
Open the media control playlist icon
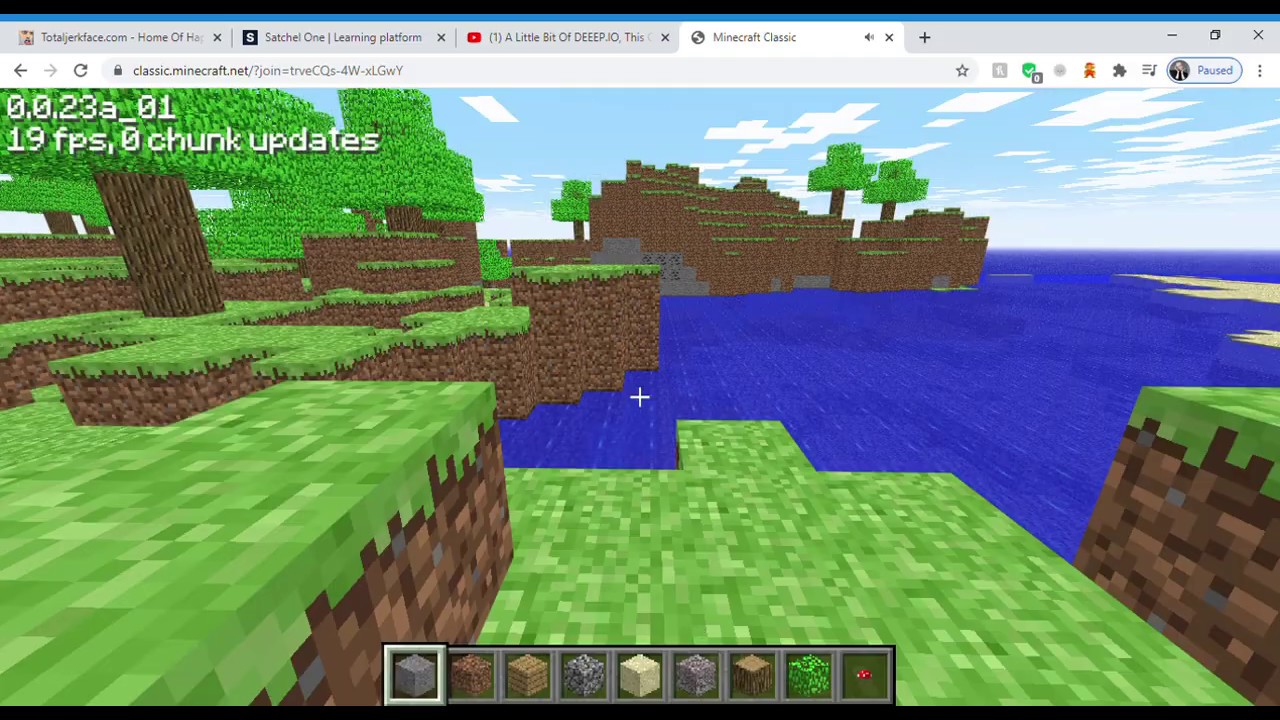(x=1149, y=70)
